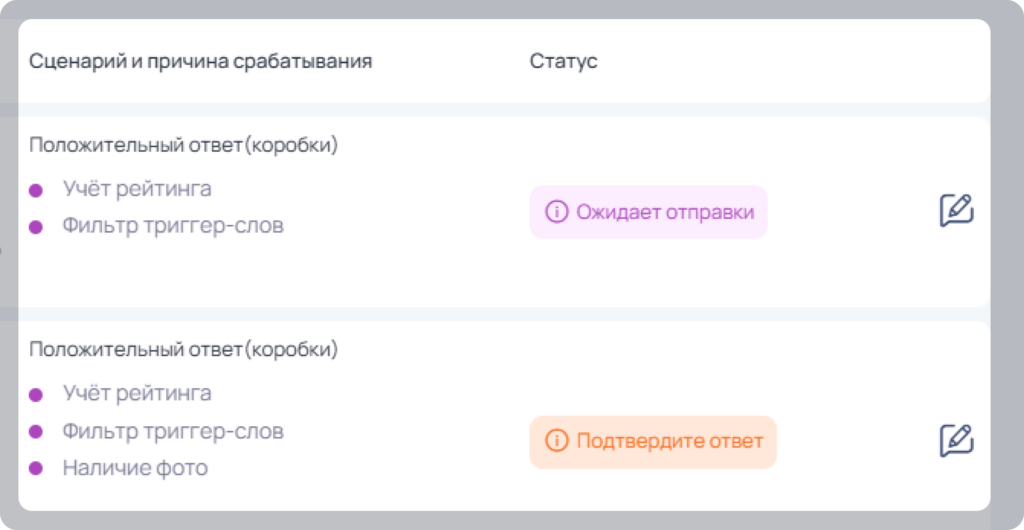The image size is (1024, 530).
Task: Select the Статус column header
Action: coord(563,61)
